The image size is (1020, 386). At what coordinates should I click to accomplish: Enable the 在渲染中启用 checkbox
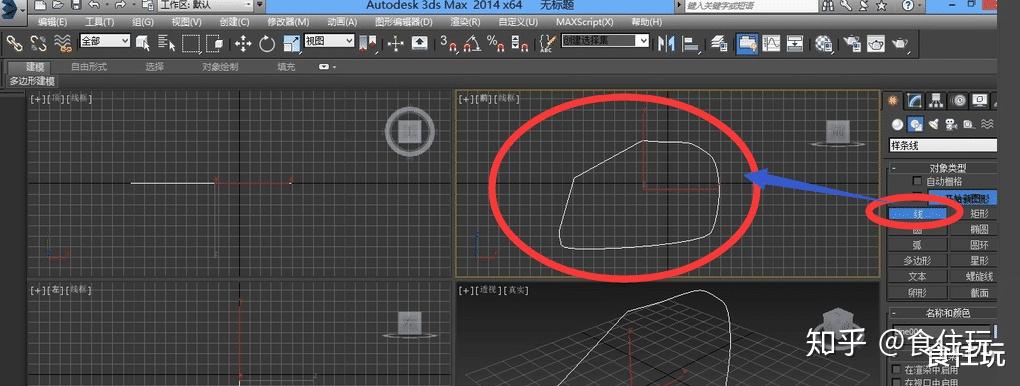tap(896, 369)
